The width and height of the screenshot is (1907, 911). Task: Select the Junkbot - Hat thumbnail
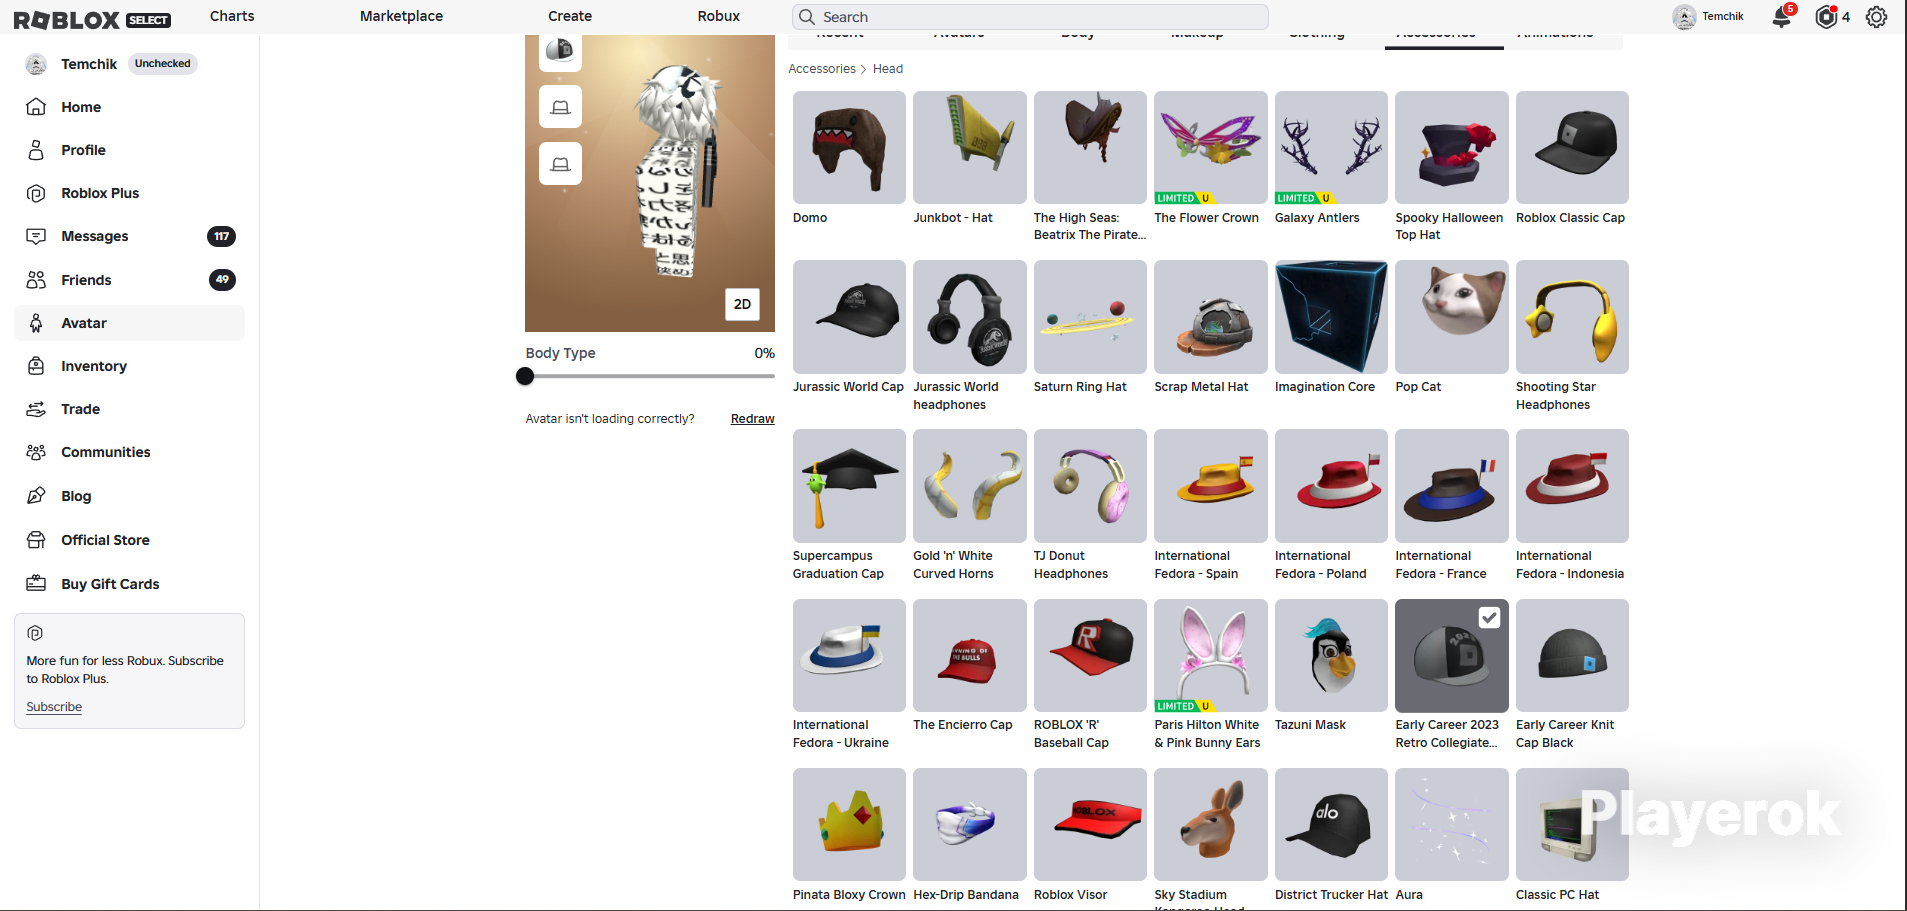970,148
